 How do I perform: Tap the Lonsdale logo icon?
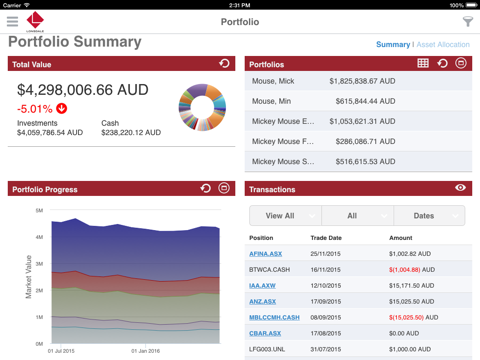[x=35, y=21]
